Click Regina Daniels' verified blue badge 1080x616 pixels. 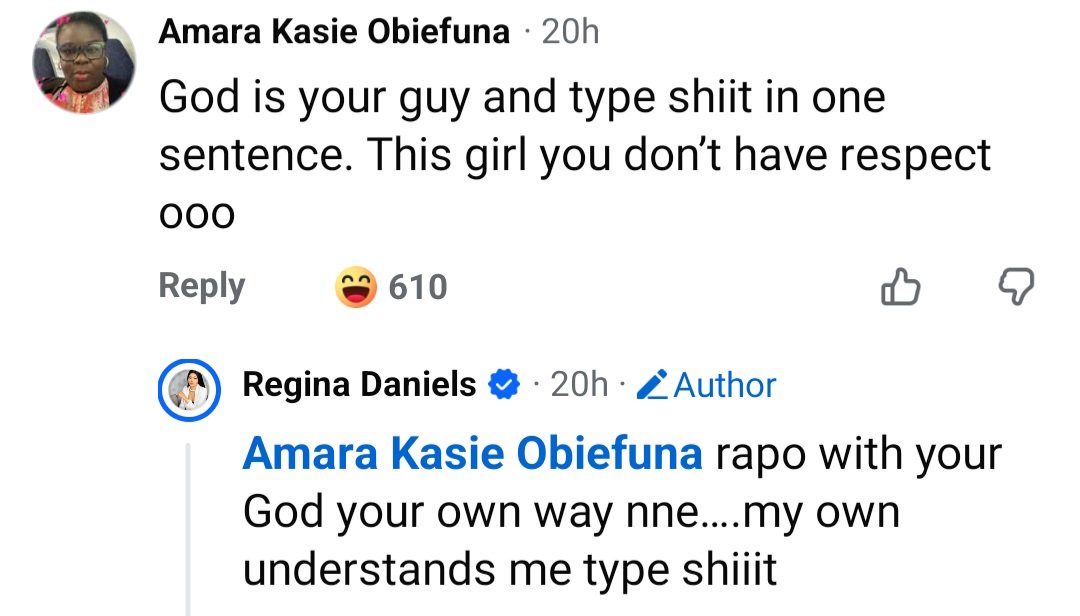[x=504, y=384]
